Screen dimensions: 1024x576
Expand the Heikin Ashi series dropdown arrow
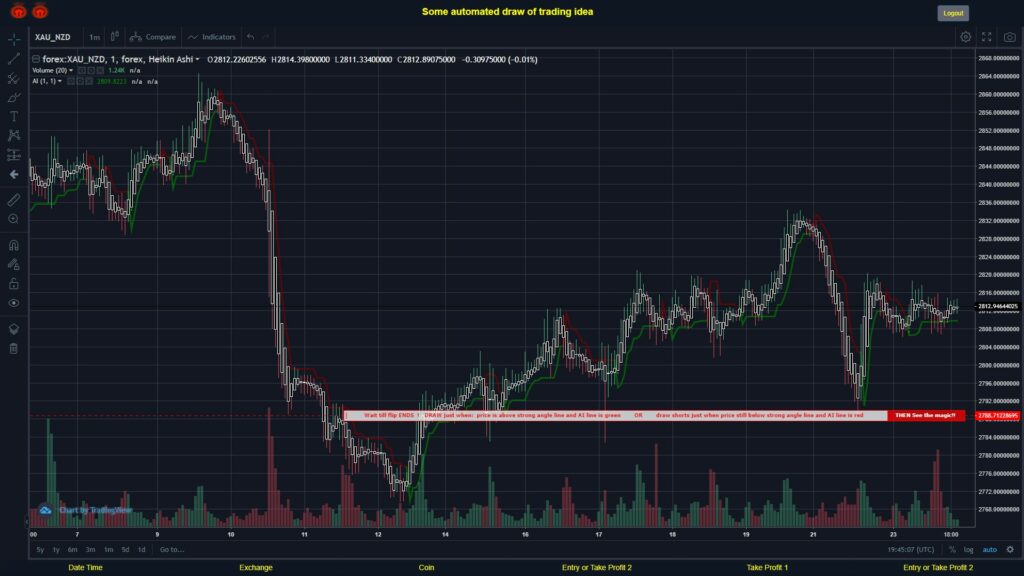click(x=197, y=59)
